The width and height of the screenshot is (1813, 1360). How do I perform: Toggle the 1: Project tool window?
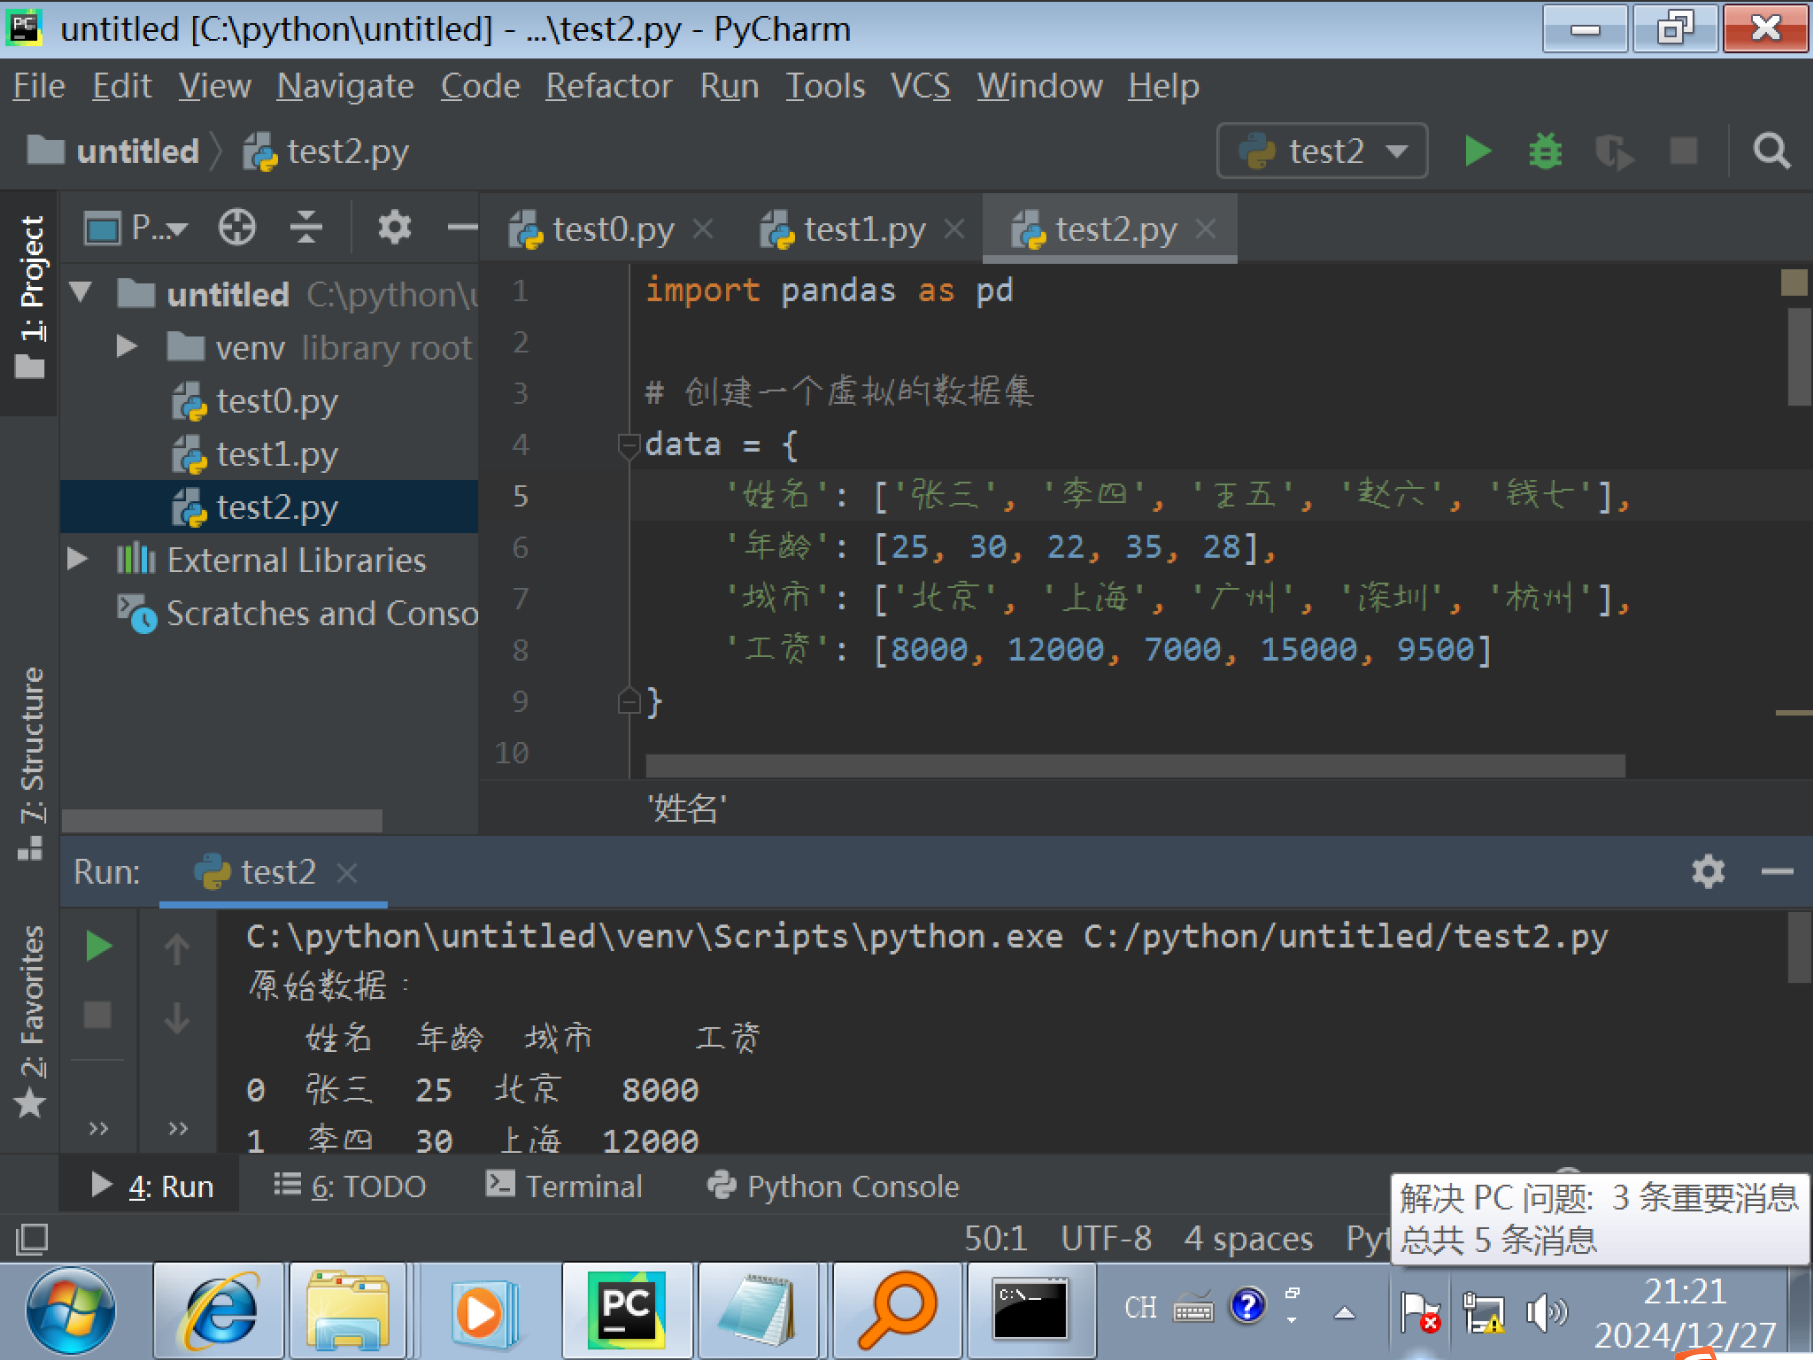pyautogui.click(x=30, y=298)
